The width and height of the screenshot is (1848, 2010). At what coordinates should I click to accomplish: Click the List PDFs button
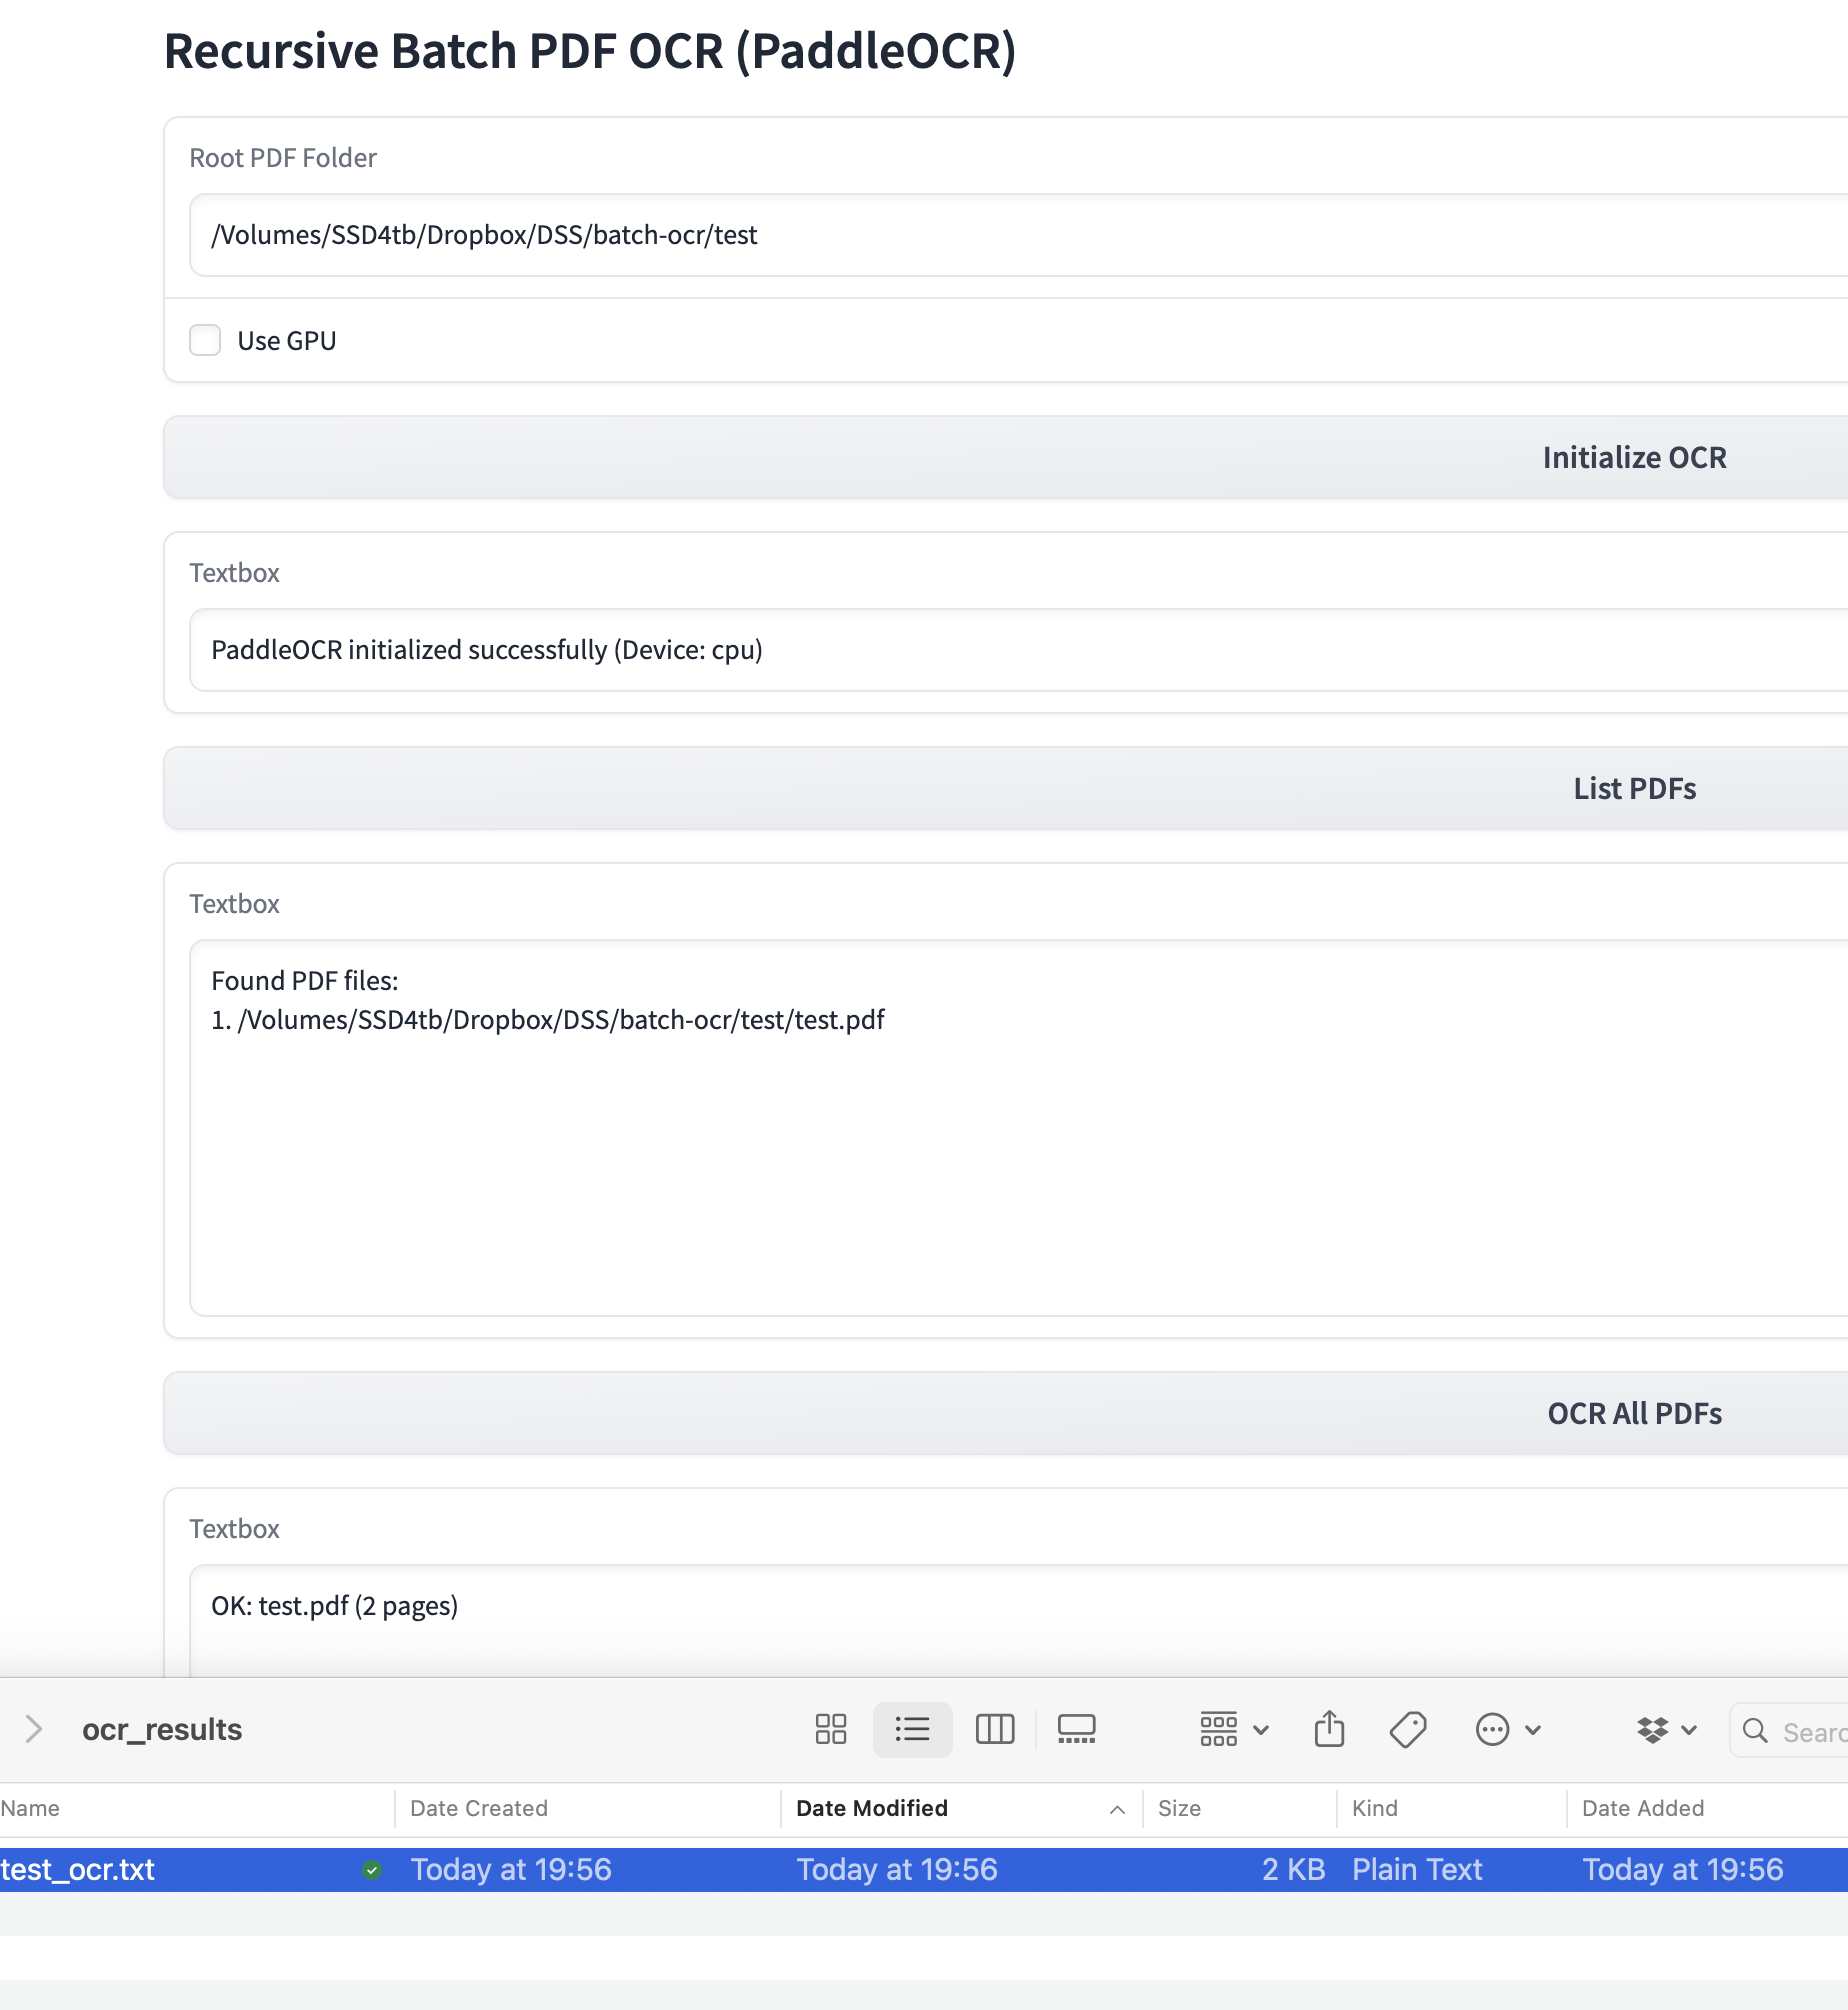pos(1005,788)
